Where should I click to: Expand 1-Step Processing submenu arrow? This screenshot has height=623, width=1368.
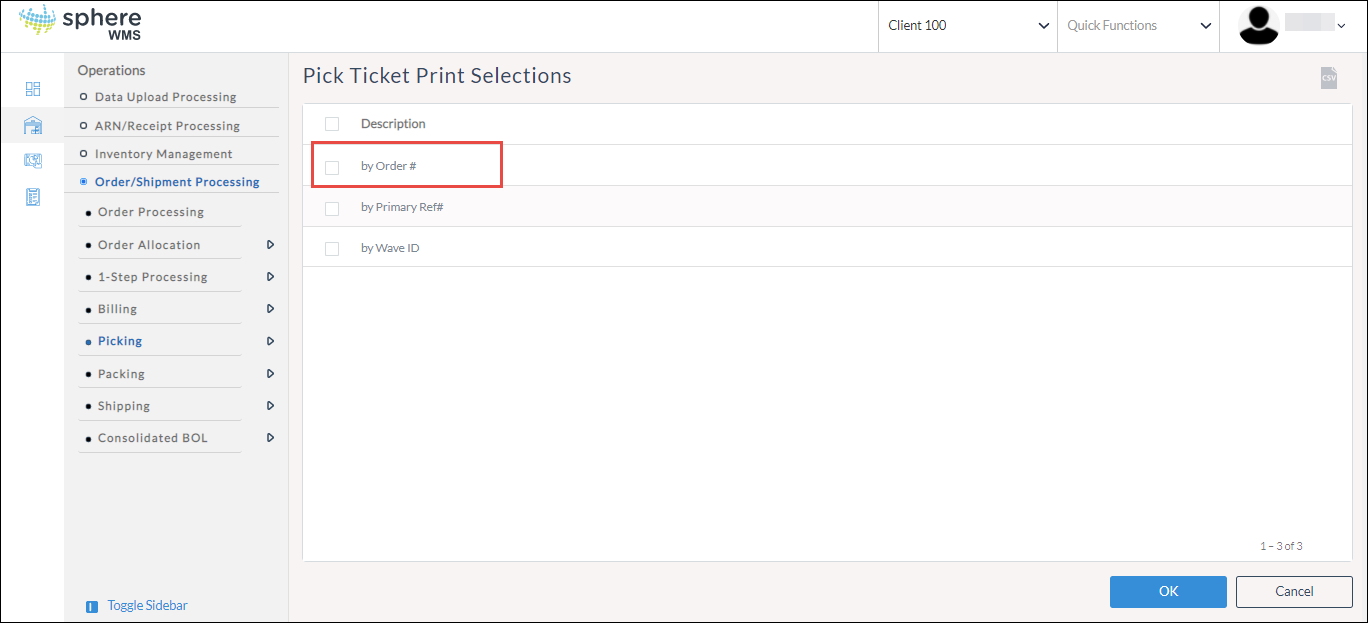click(270, 277)
